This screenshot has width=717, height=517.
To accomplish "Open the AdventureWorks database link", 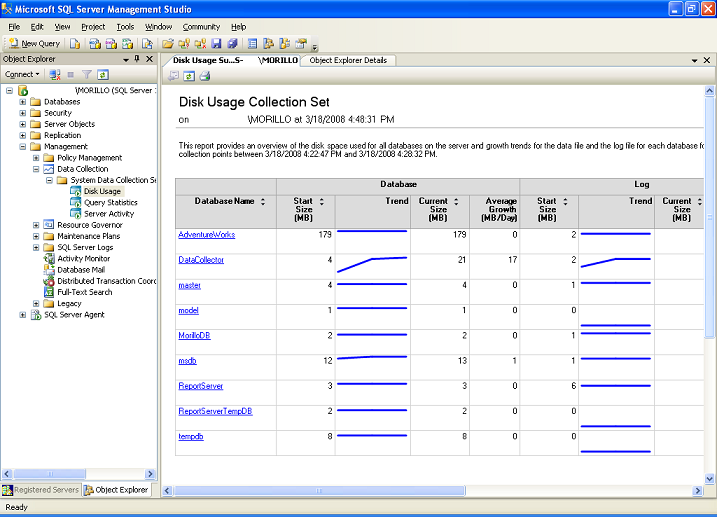I will click(x=207, y=235).
